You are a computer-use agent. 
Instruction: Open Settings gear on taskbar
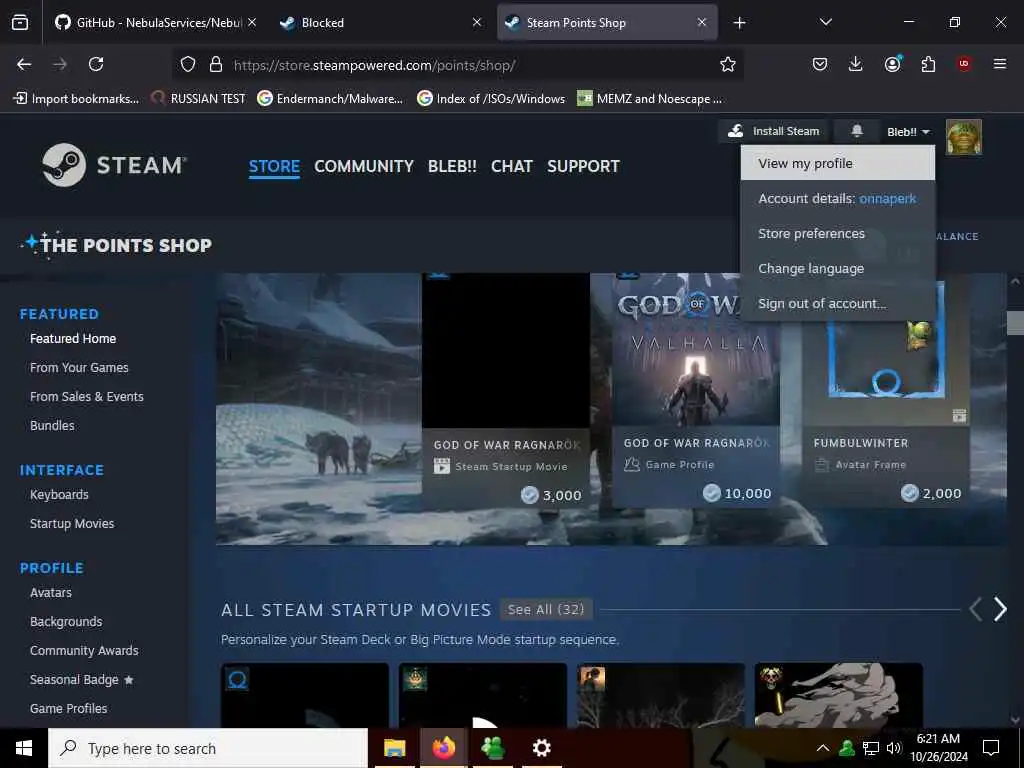541,748
